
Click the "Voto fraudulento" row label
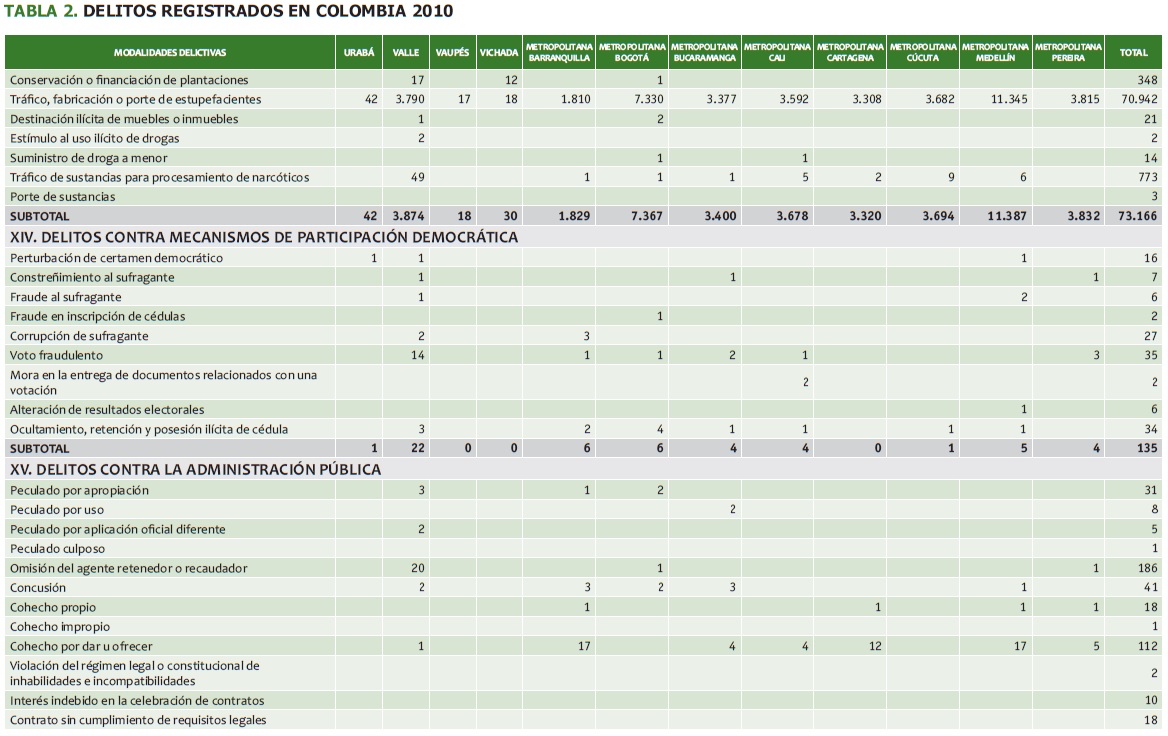(56, 355)
